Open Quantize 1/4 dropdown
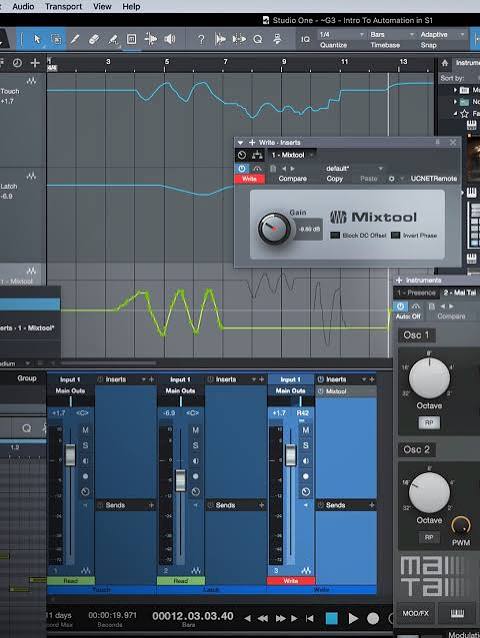Image resolution: width=480 pixels, height=638 pixels. point(342,35)
